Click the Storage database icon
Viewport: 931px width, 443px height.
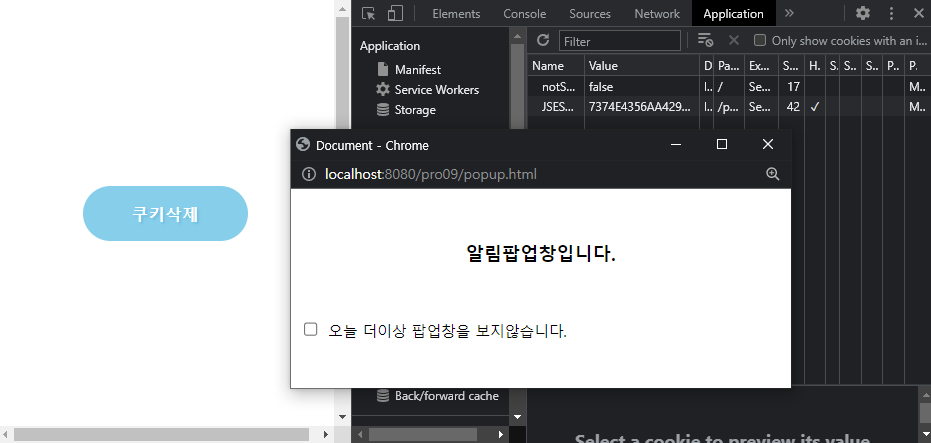point(383,110)
